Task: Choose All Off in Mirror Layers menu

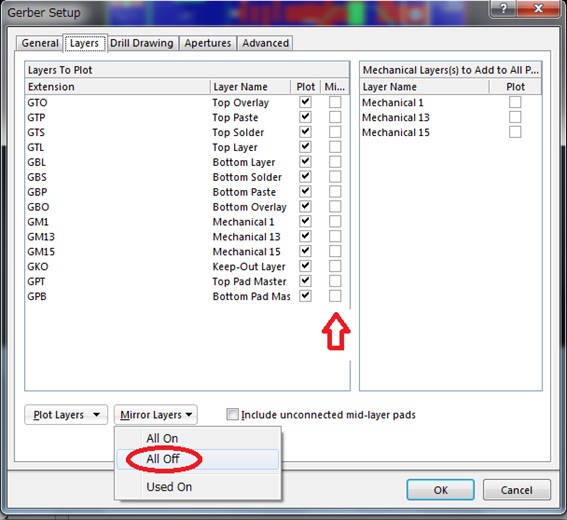Action: (x=197, y=459)
